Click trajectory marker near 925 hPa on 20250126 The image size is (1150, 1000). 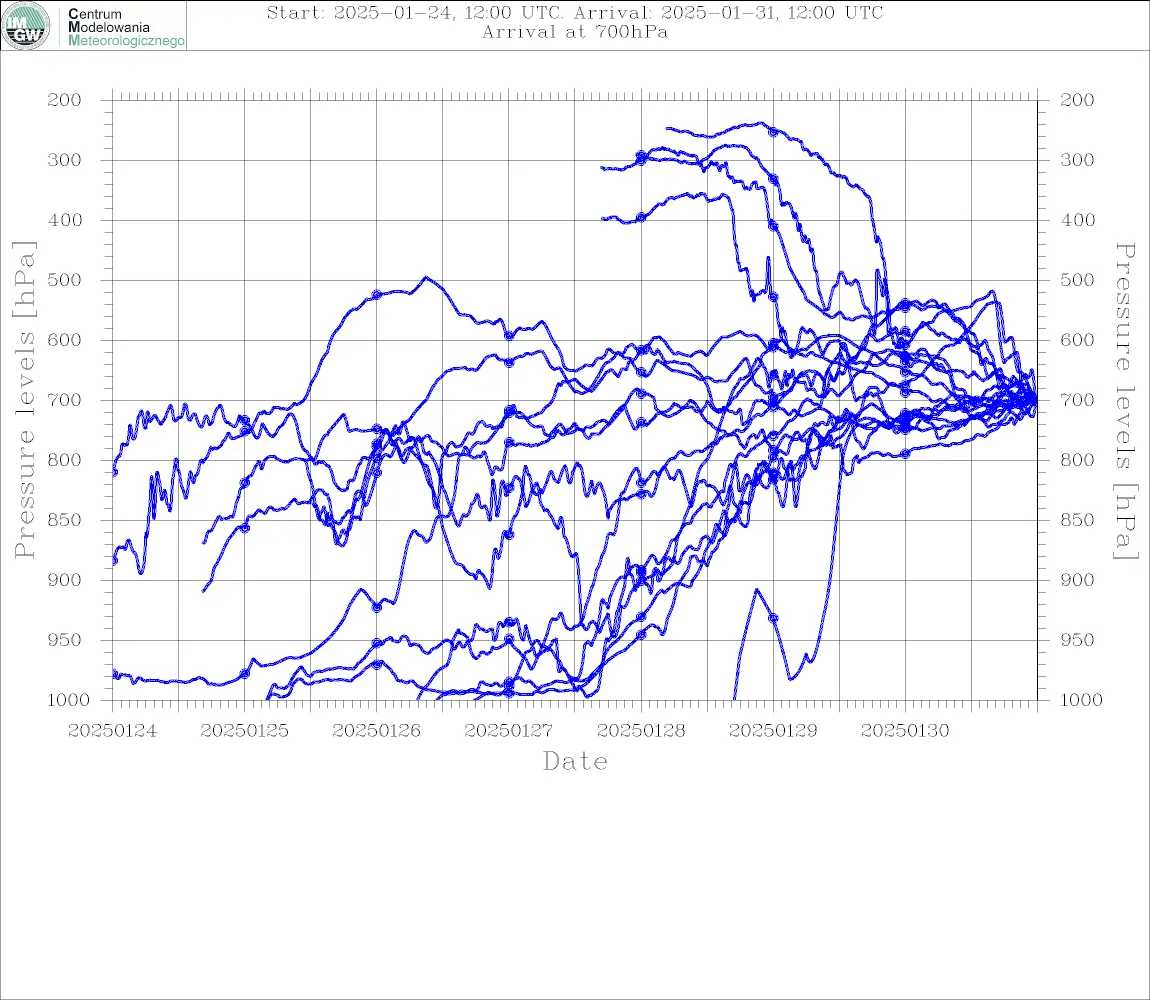[x=377, y=607]
